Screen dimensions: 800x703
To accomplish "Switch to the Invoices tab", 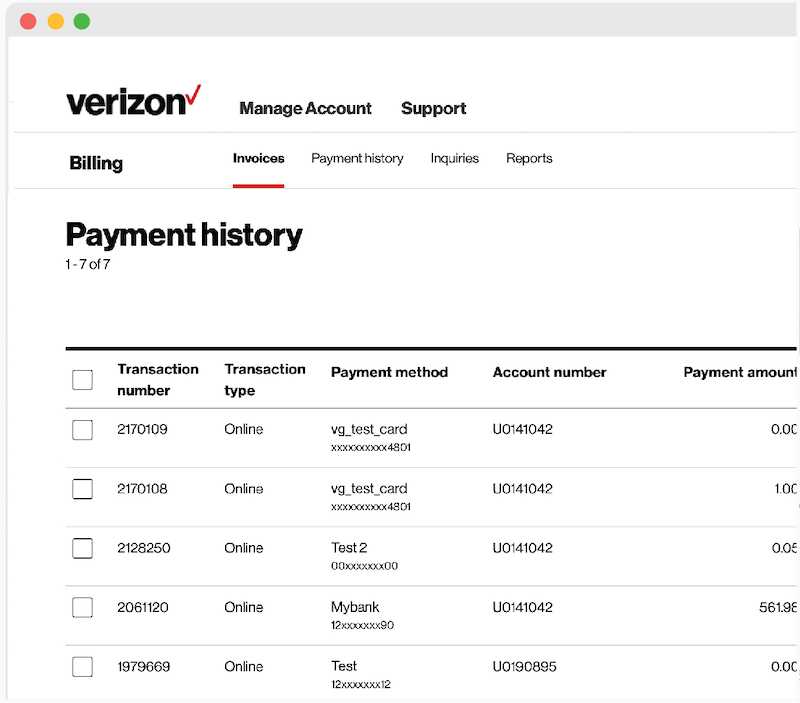I will [258, 159].
